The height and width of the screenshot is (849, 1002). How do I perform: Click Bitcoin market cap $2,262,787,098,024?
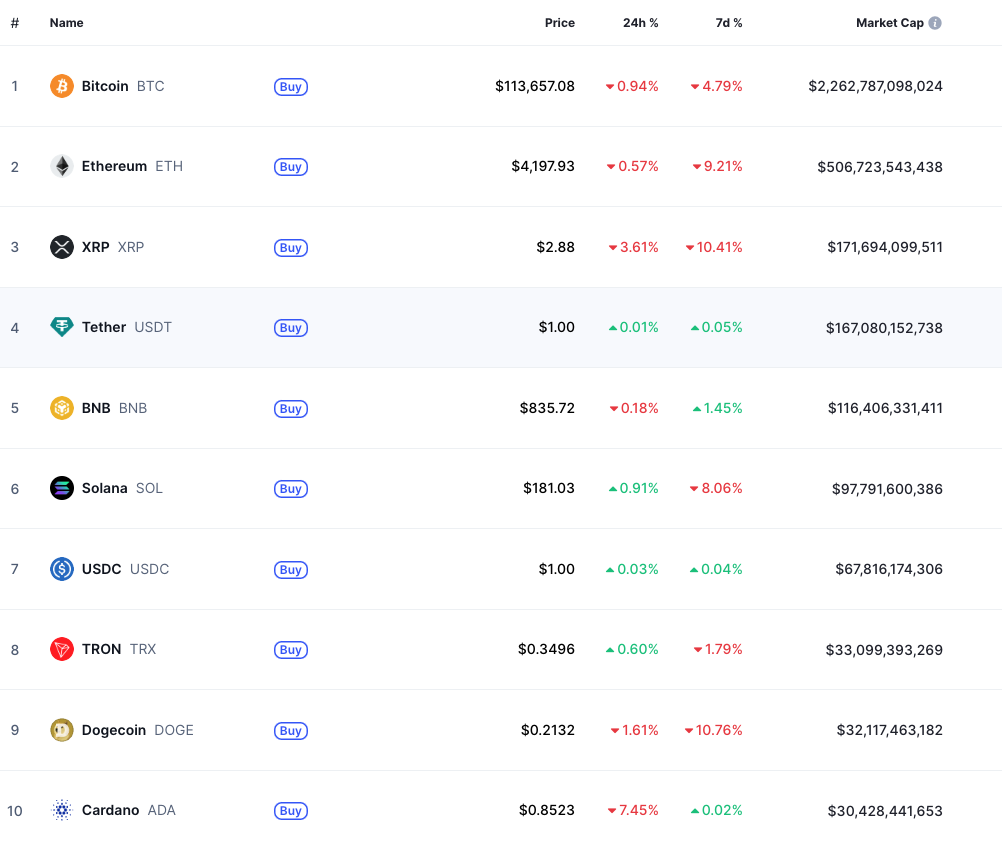click(875, 86)
